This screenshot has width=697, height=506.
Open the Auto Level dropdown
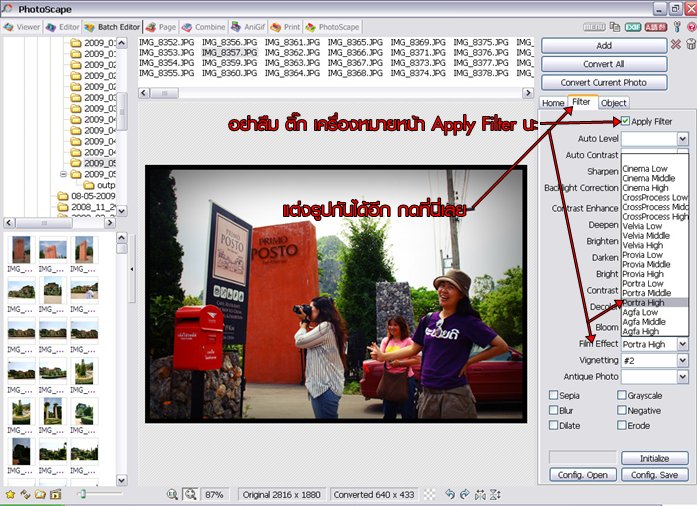tap(683, 139)
